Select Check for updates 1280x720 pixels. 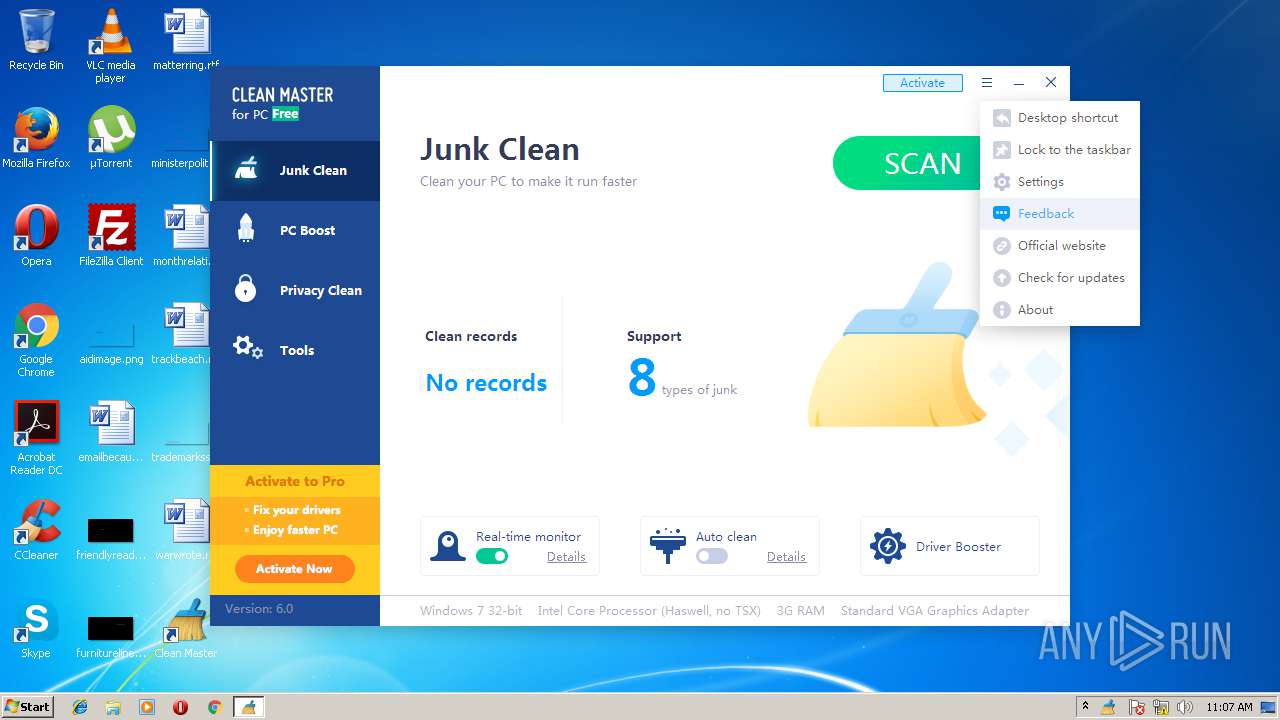tap(1060, 278)
